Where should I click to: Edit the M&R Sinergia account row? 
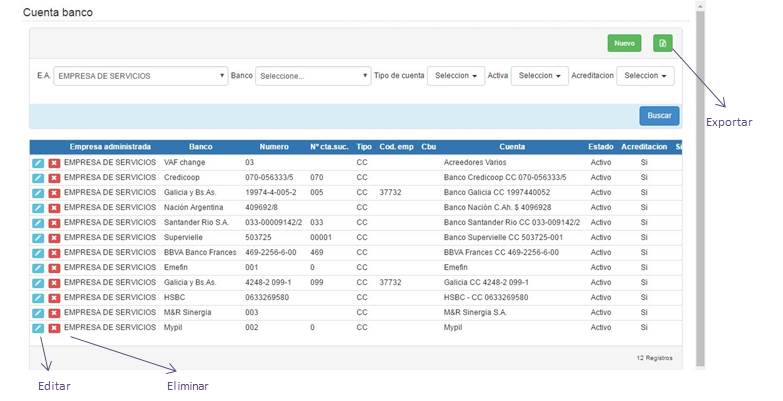click(x=37, y=312)
